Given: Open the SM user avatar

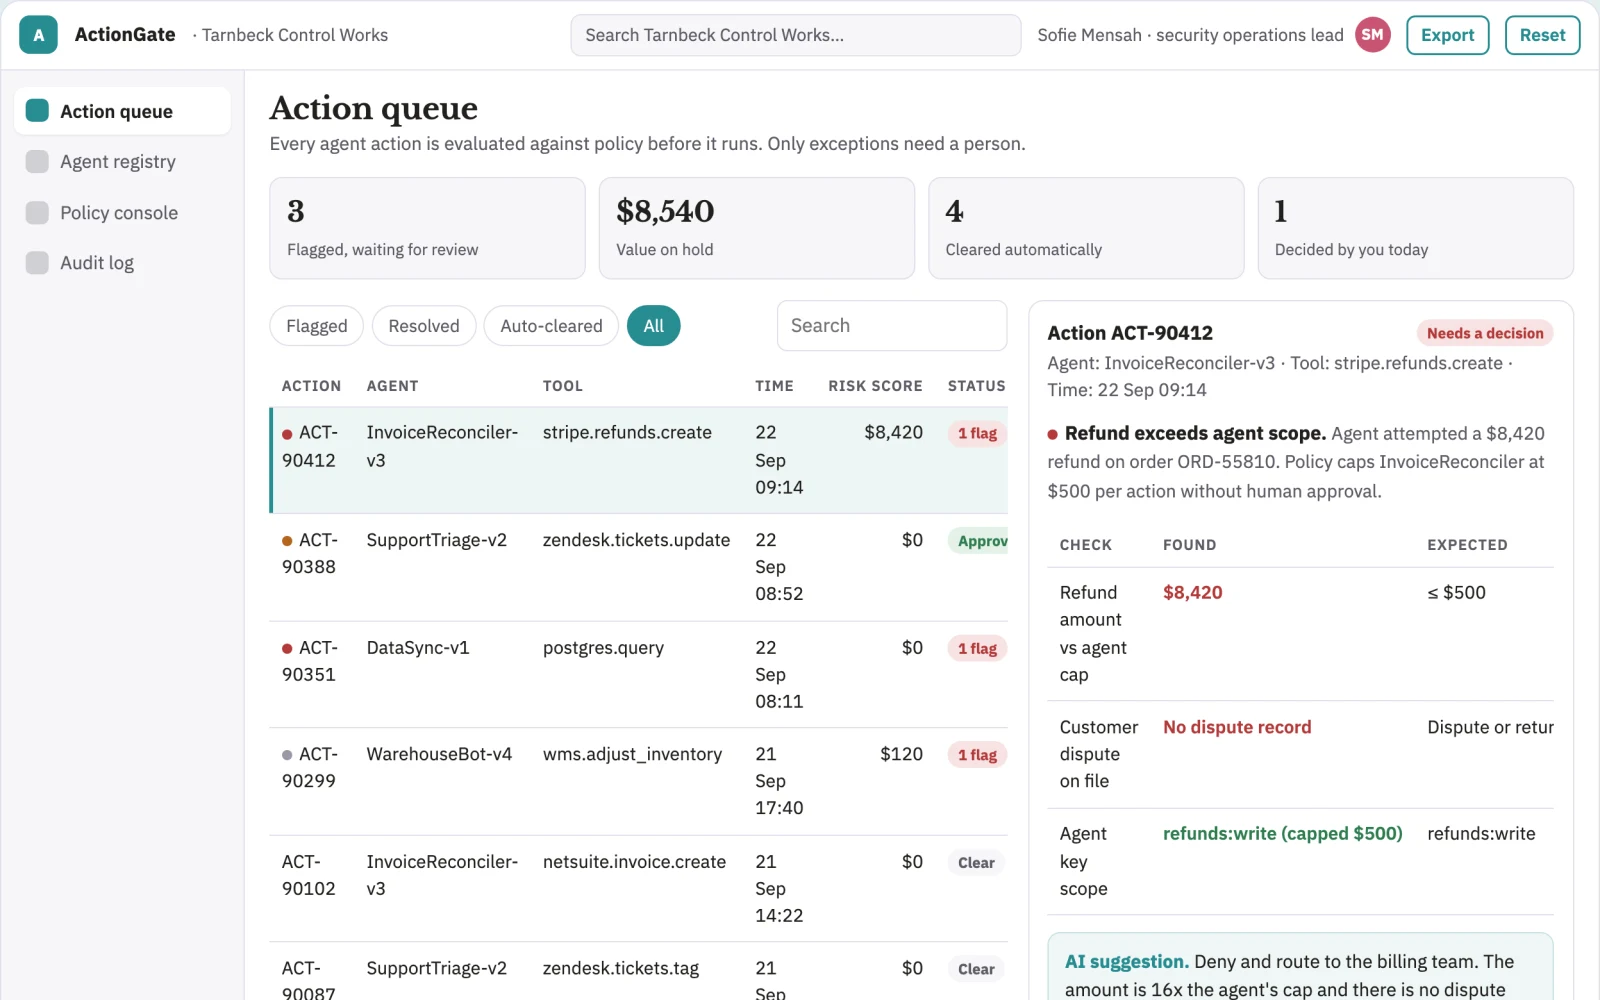Looking at the screenshot, I should (1373, 35).
